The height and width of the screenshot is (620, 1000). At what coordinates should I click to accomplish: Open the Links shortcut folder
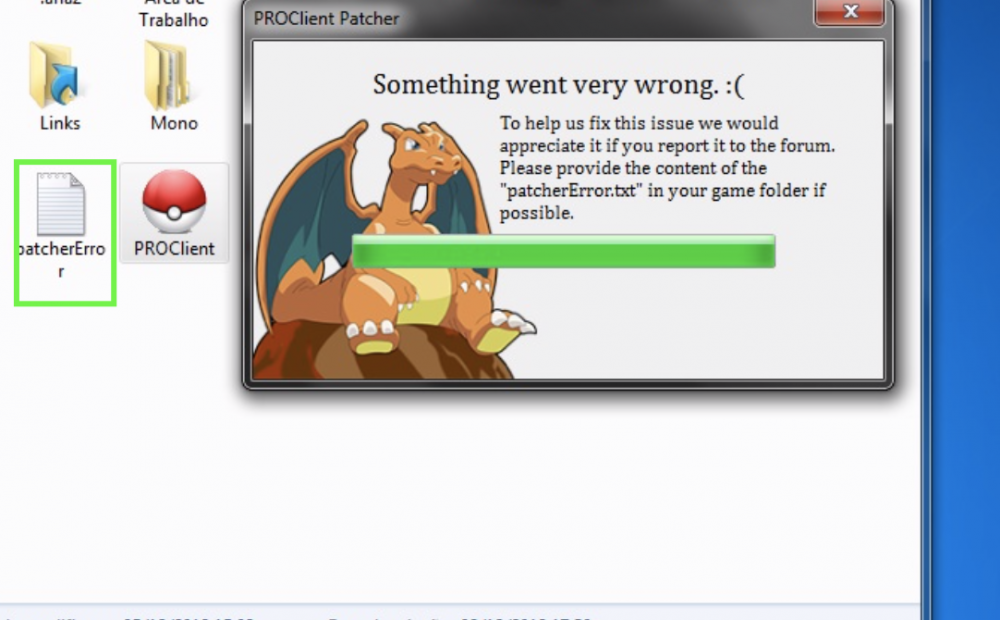[x=58, y=77]
